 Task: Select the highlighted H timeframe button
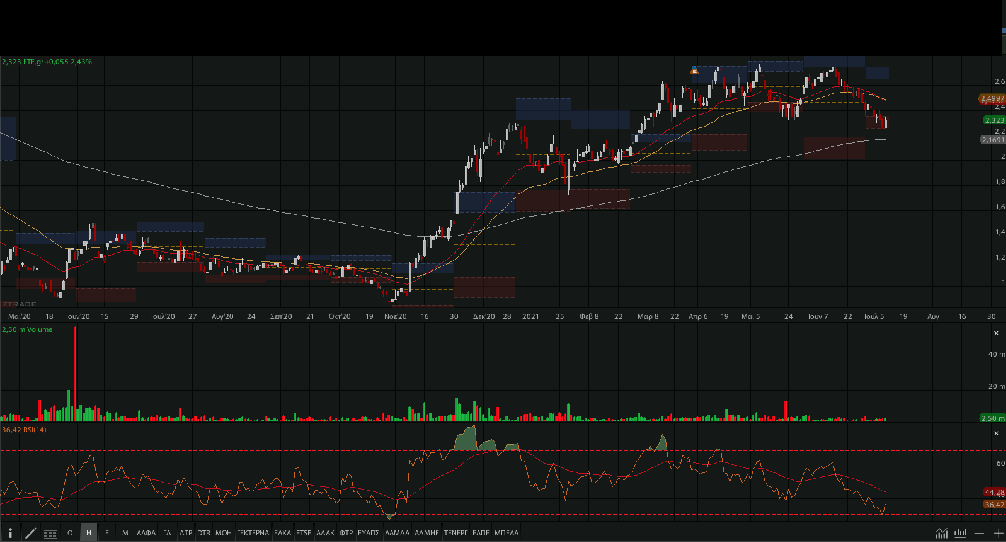click(x=89, y=533)
